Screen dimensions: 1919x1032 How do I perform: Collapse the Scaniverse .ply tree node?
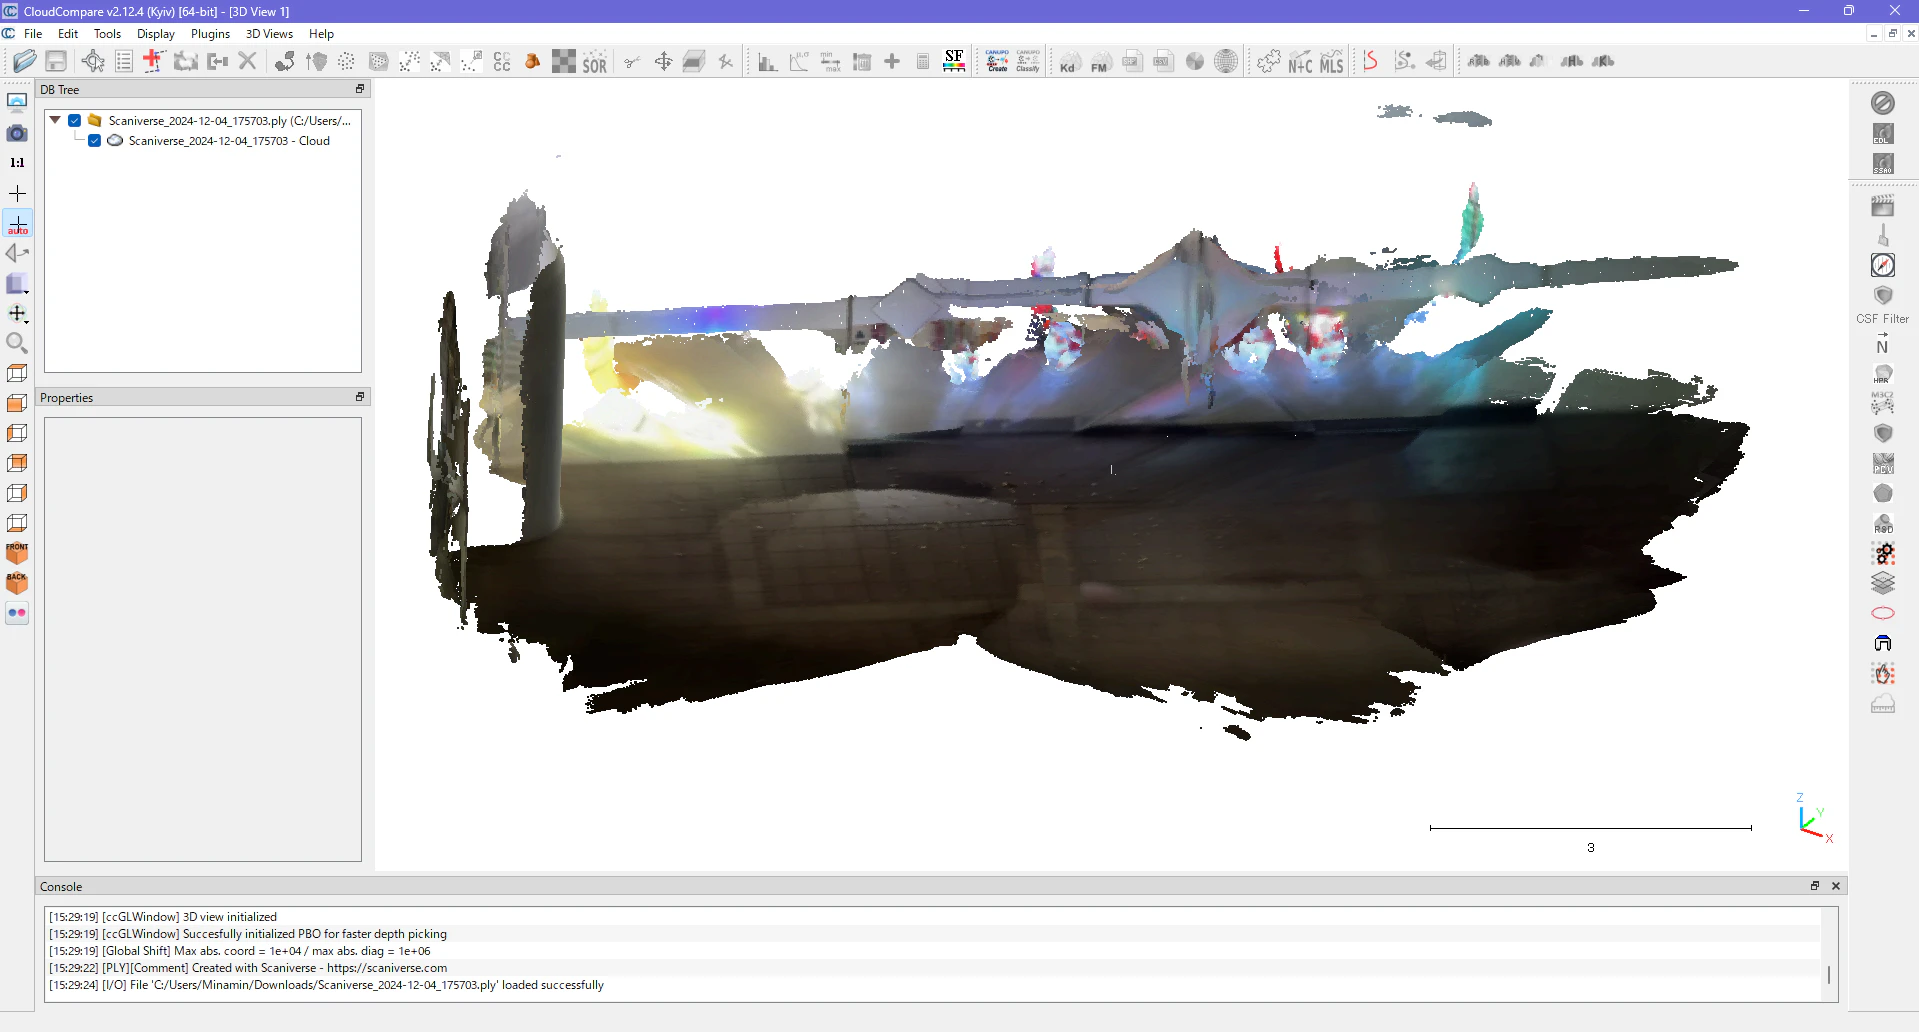point(56,120)
